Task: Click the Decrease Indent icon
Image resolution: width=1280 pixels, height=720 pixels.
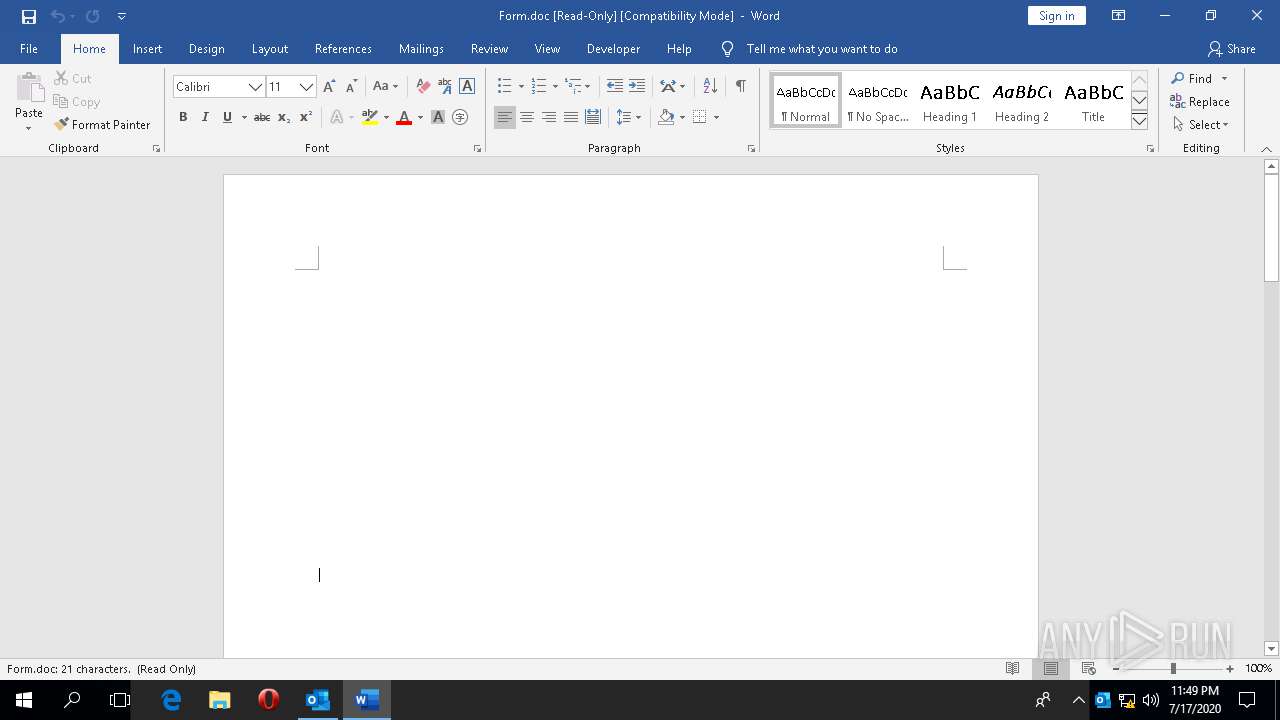Action: point(615,86)
